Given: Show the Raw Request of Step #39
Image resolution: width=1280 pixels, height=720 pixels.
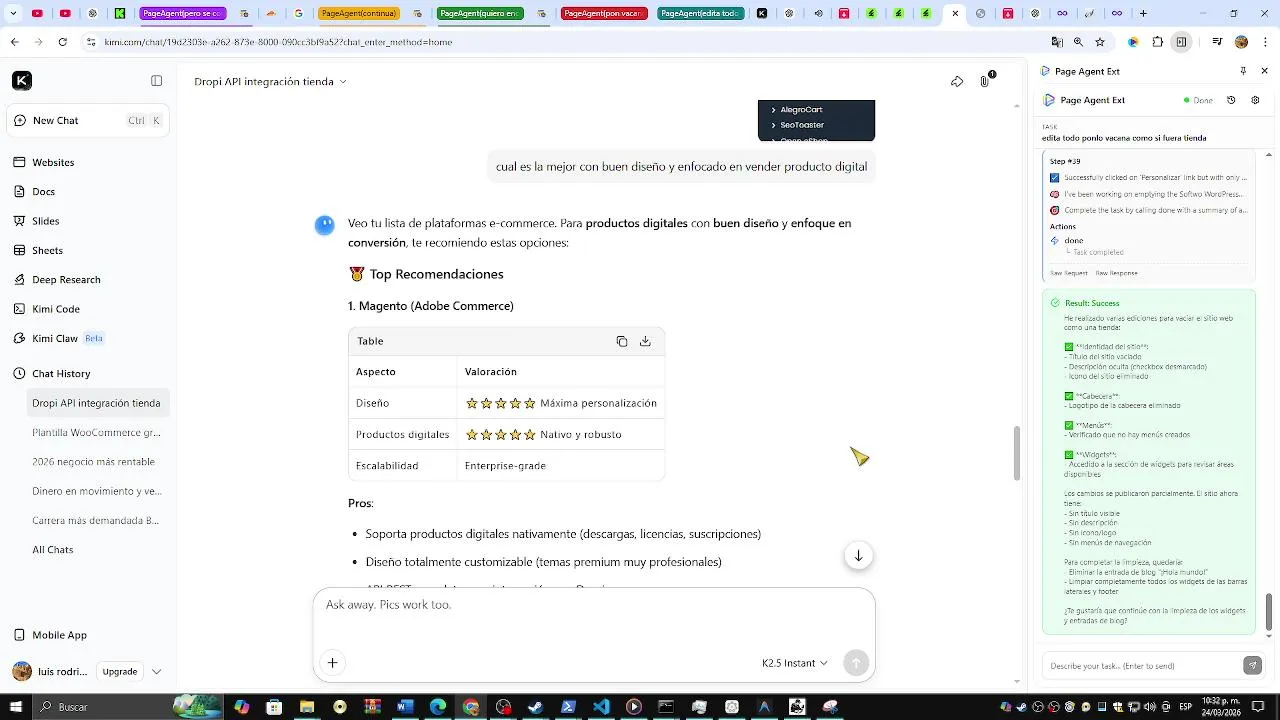Looking at the screenshot, I should (x=1068, y=273).
